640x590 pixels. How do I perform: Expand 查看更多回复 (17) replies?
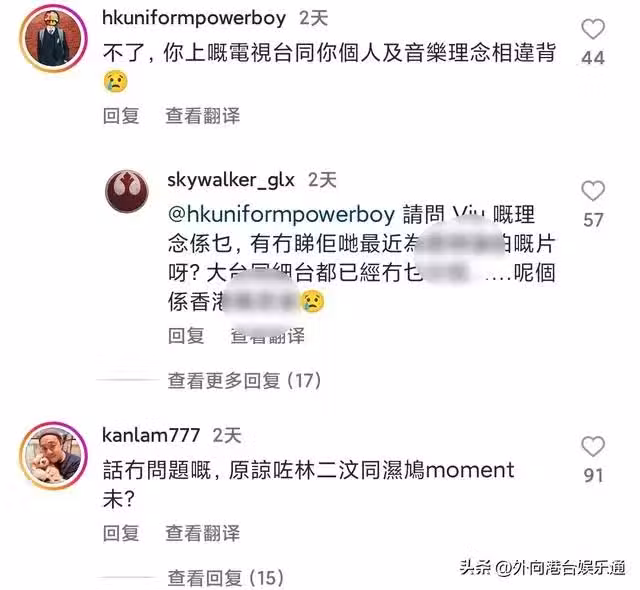[x=244, y=381]
